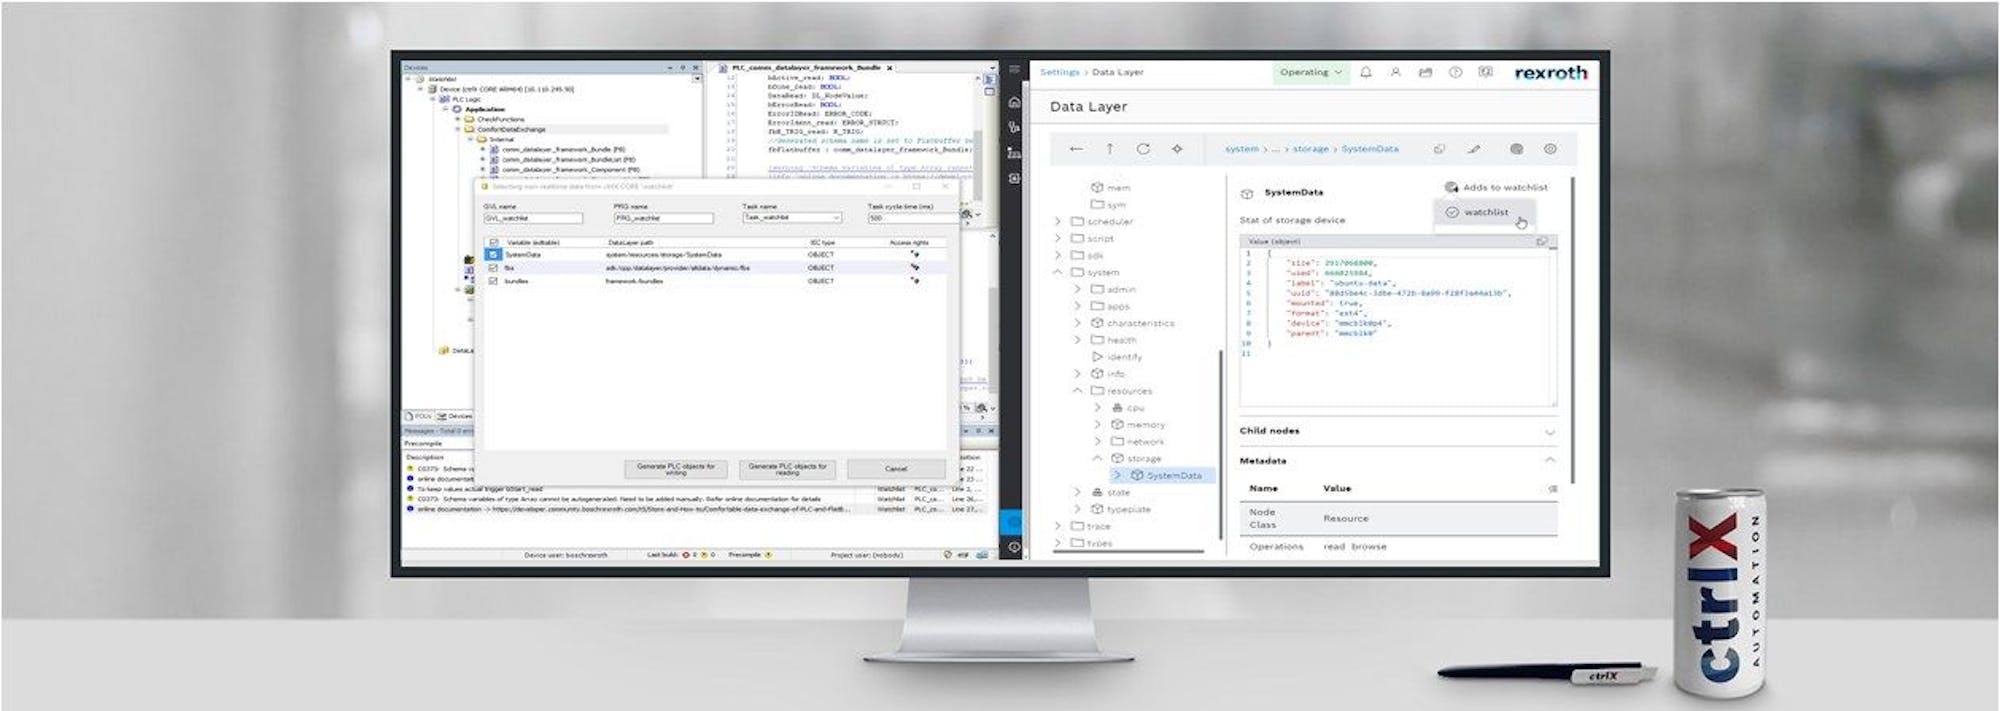
Task: Click the Settings breadcrumb link
Action: pos(1059,72)
